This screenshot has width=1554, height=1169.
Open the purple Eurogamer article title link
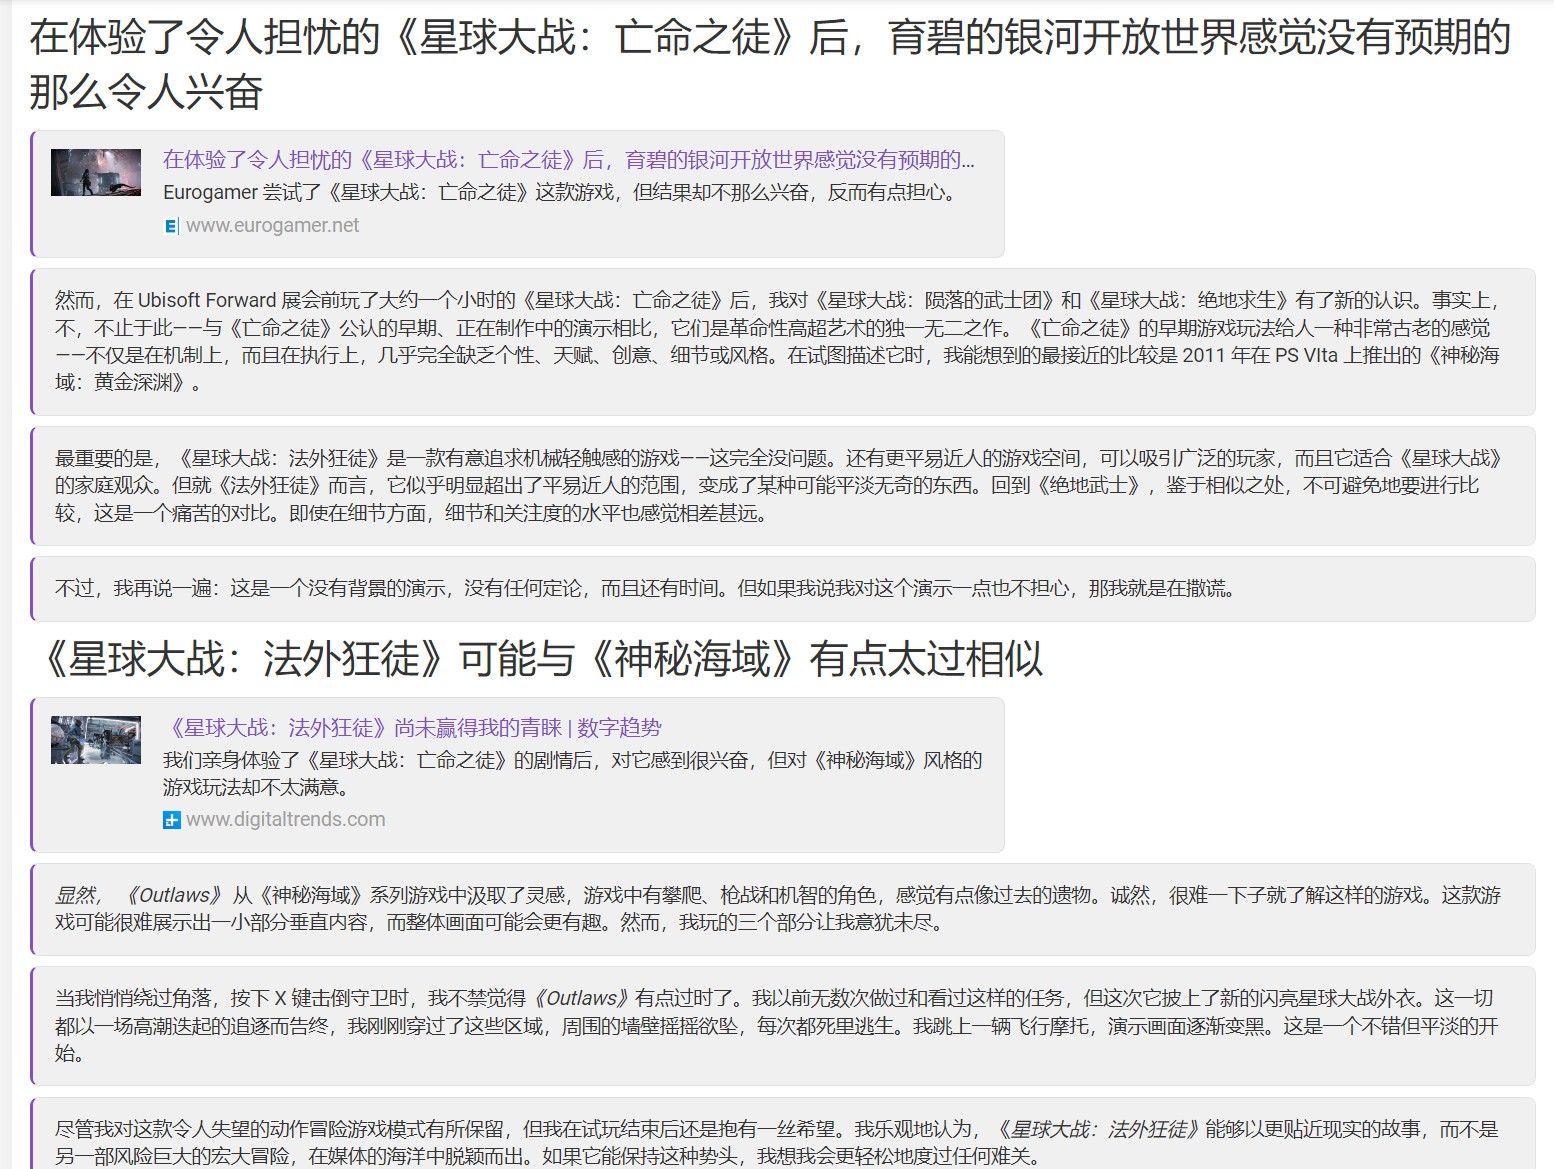coord(568,160)
